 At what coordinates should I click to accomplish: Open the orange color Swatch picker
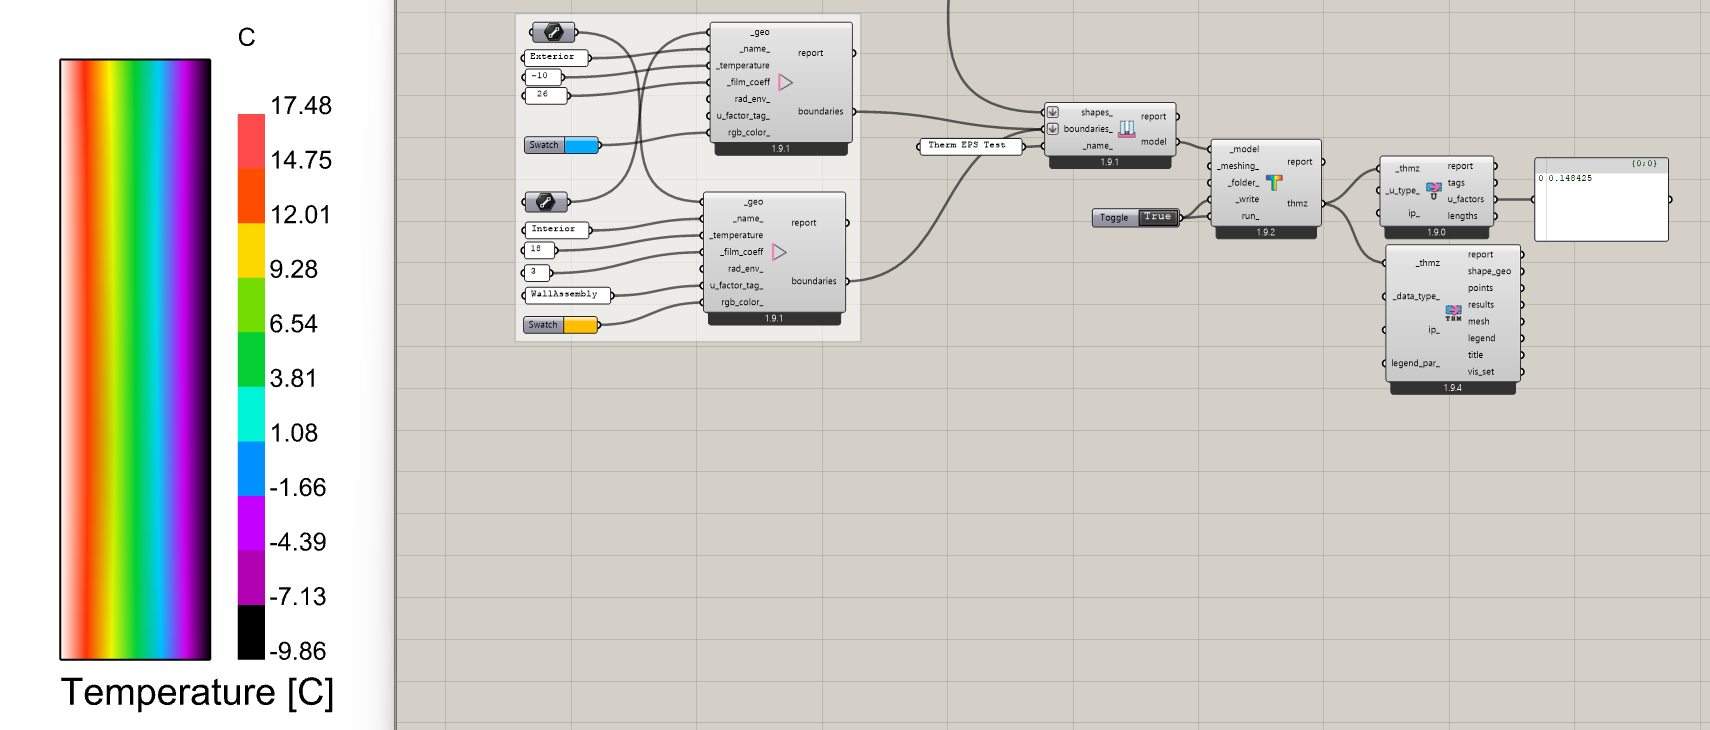click(x=580, y=325)
